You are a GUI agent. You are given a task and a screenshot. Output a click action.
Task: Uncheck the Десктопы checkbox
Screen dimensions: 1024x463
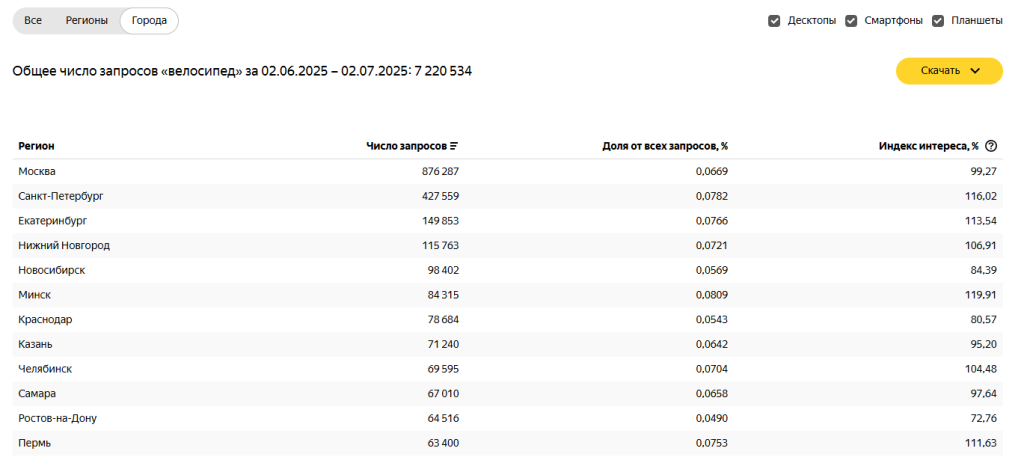[x=774, y=21]
